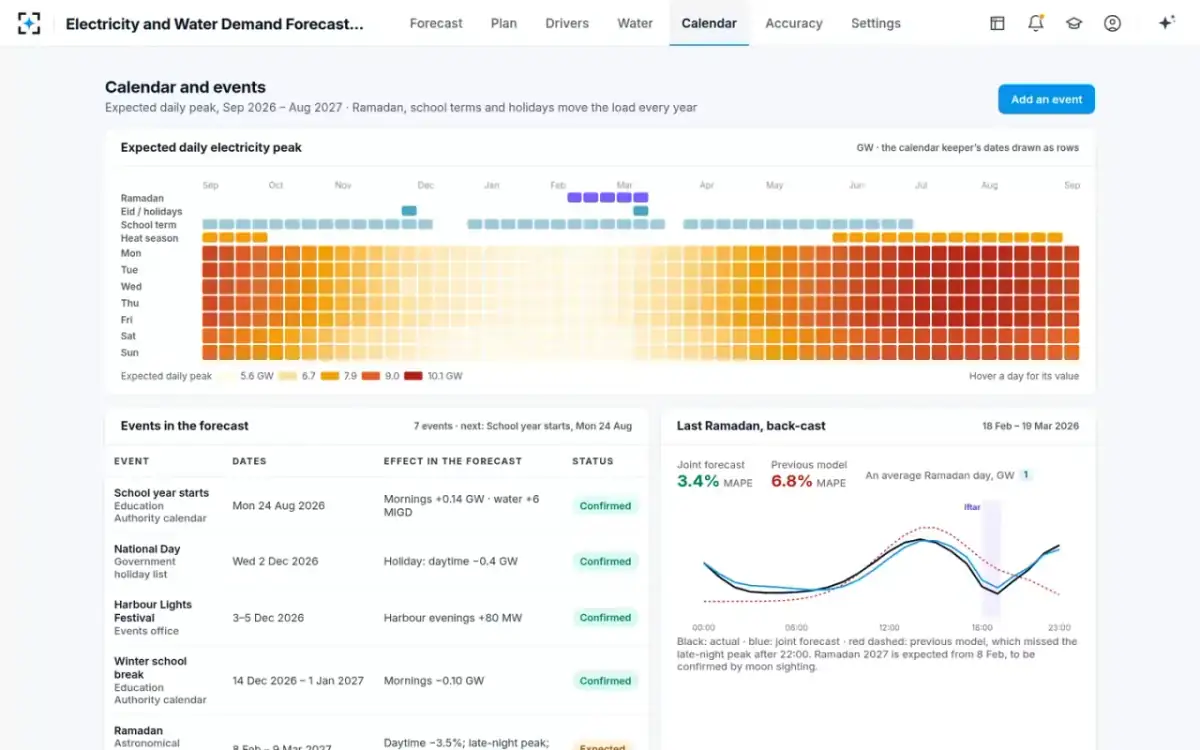Select the School year starts event name
1200x750 pixels.
click(x=162, y=493)
